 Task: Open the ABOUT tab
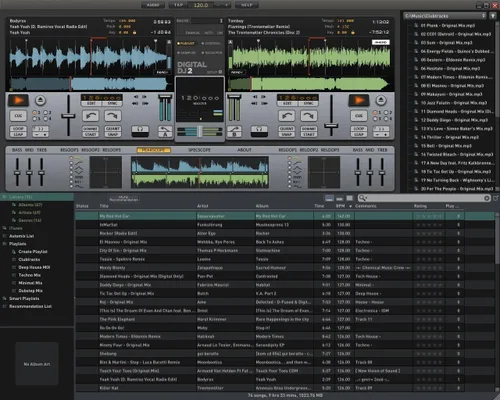[x=244, y=150]
